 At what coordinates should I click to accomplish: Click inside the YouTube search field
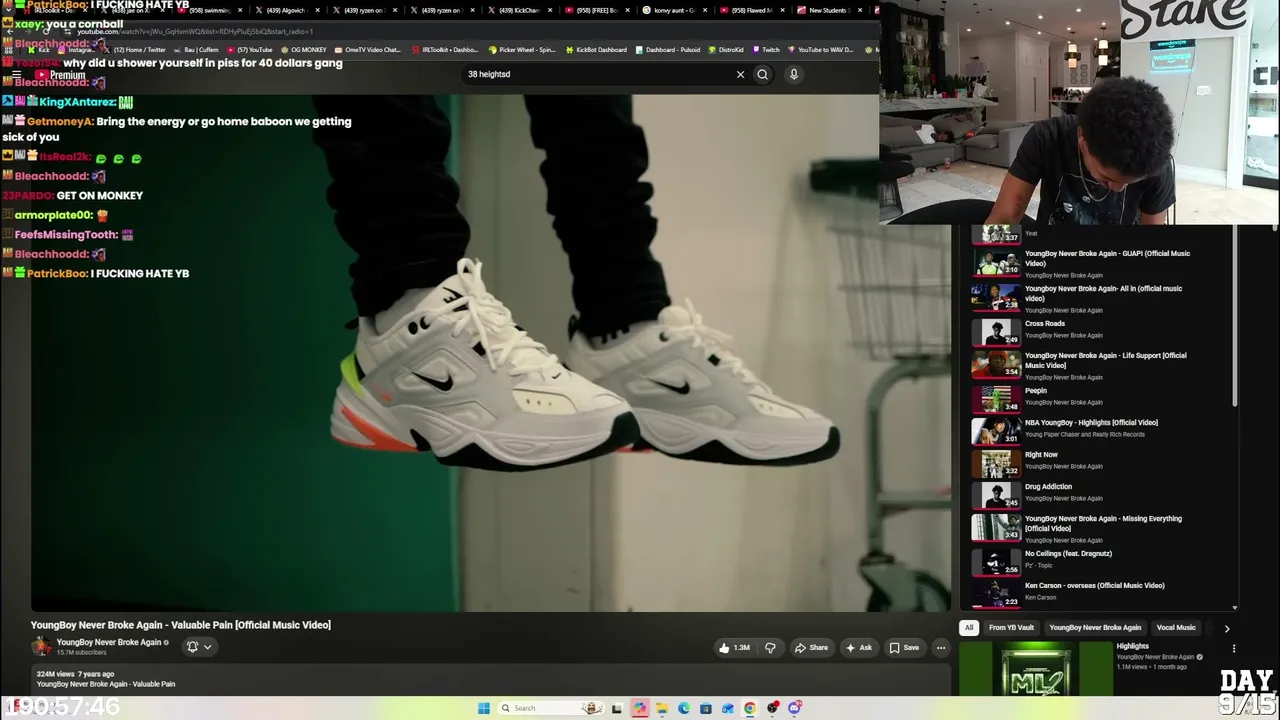(x=598, y=74)
